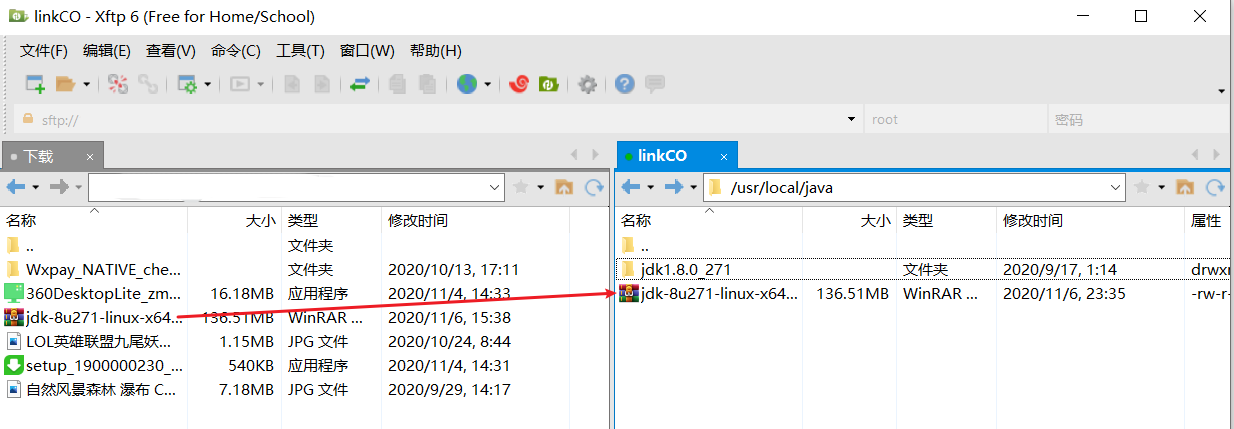The width and height of the screenshot is (1234, 429).
Task: Open the host address dropdown arrow
Action: 851,119
